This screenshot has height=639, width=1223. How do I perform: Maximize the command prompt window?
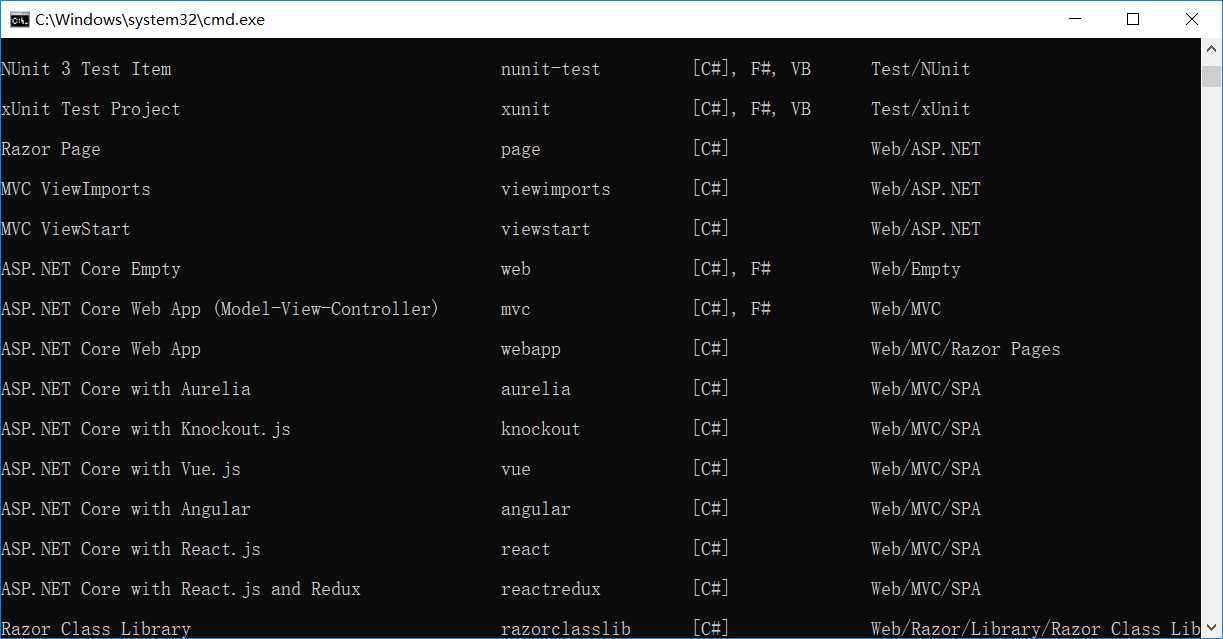[1133, 19]
